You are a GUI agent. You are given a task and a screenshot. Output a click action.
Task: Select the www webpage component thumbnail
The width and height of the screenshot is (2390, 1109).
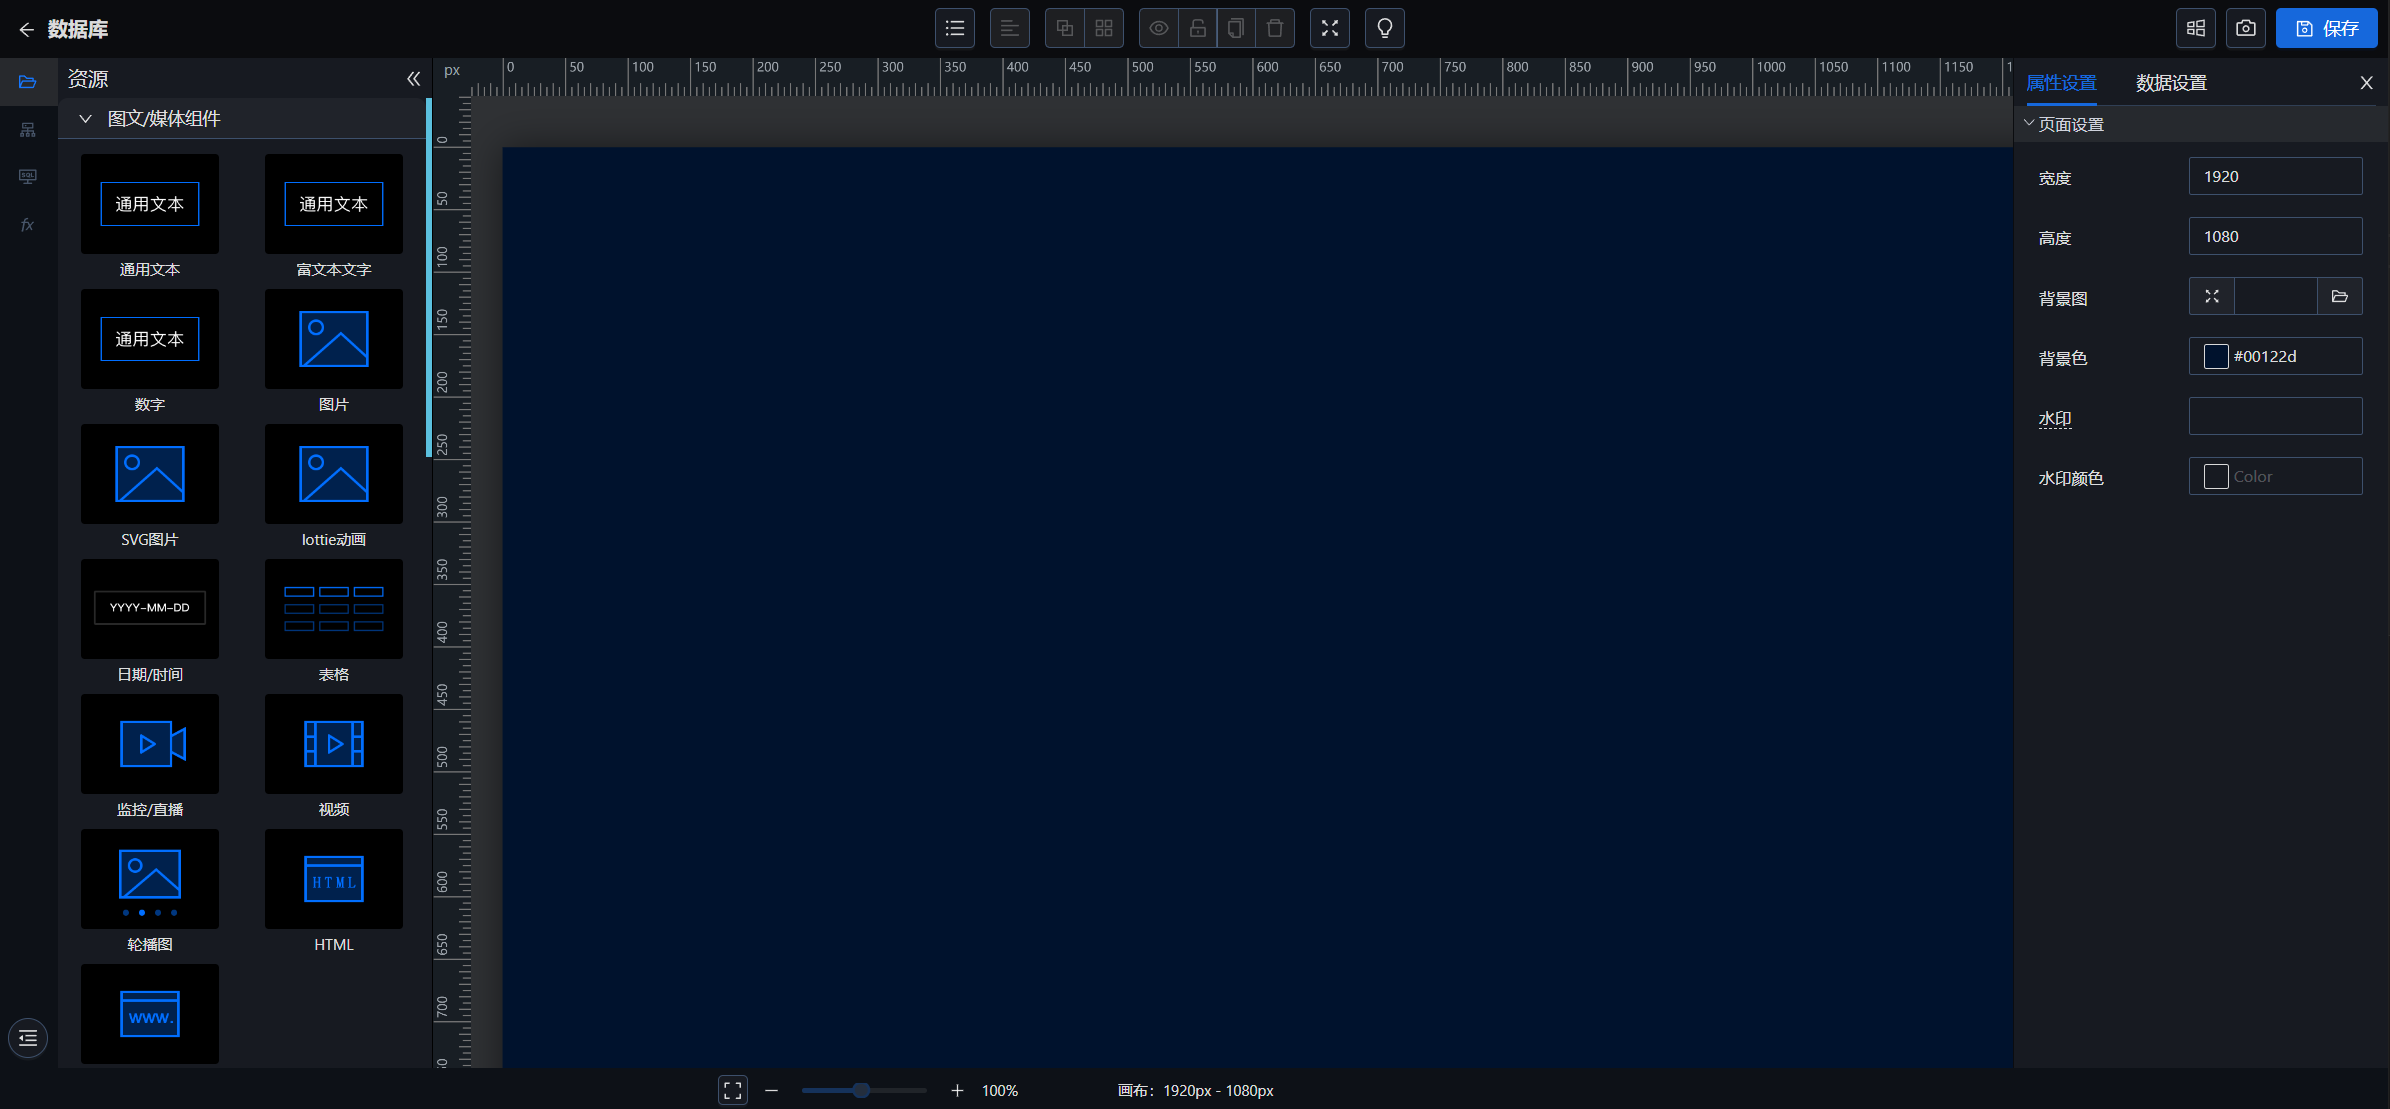[150, 1014]
